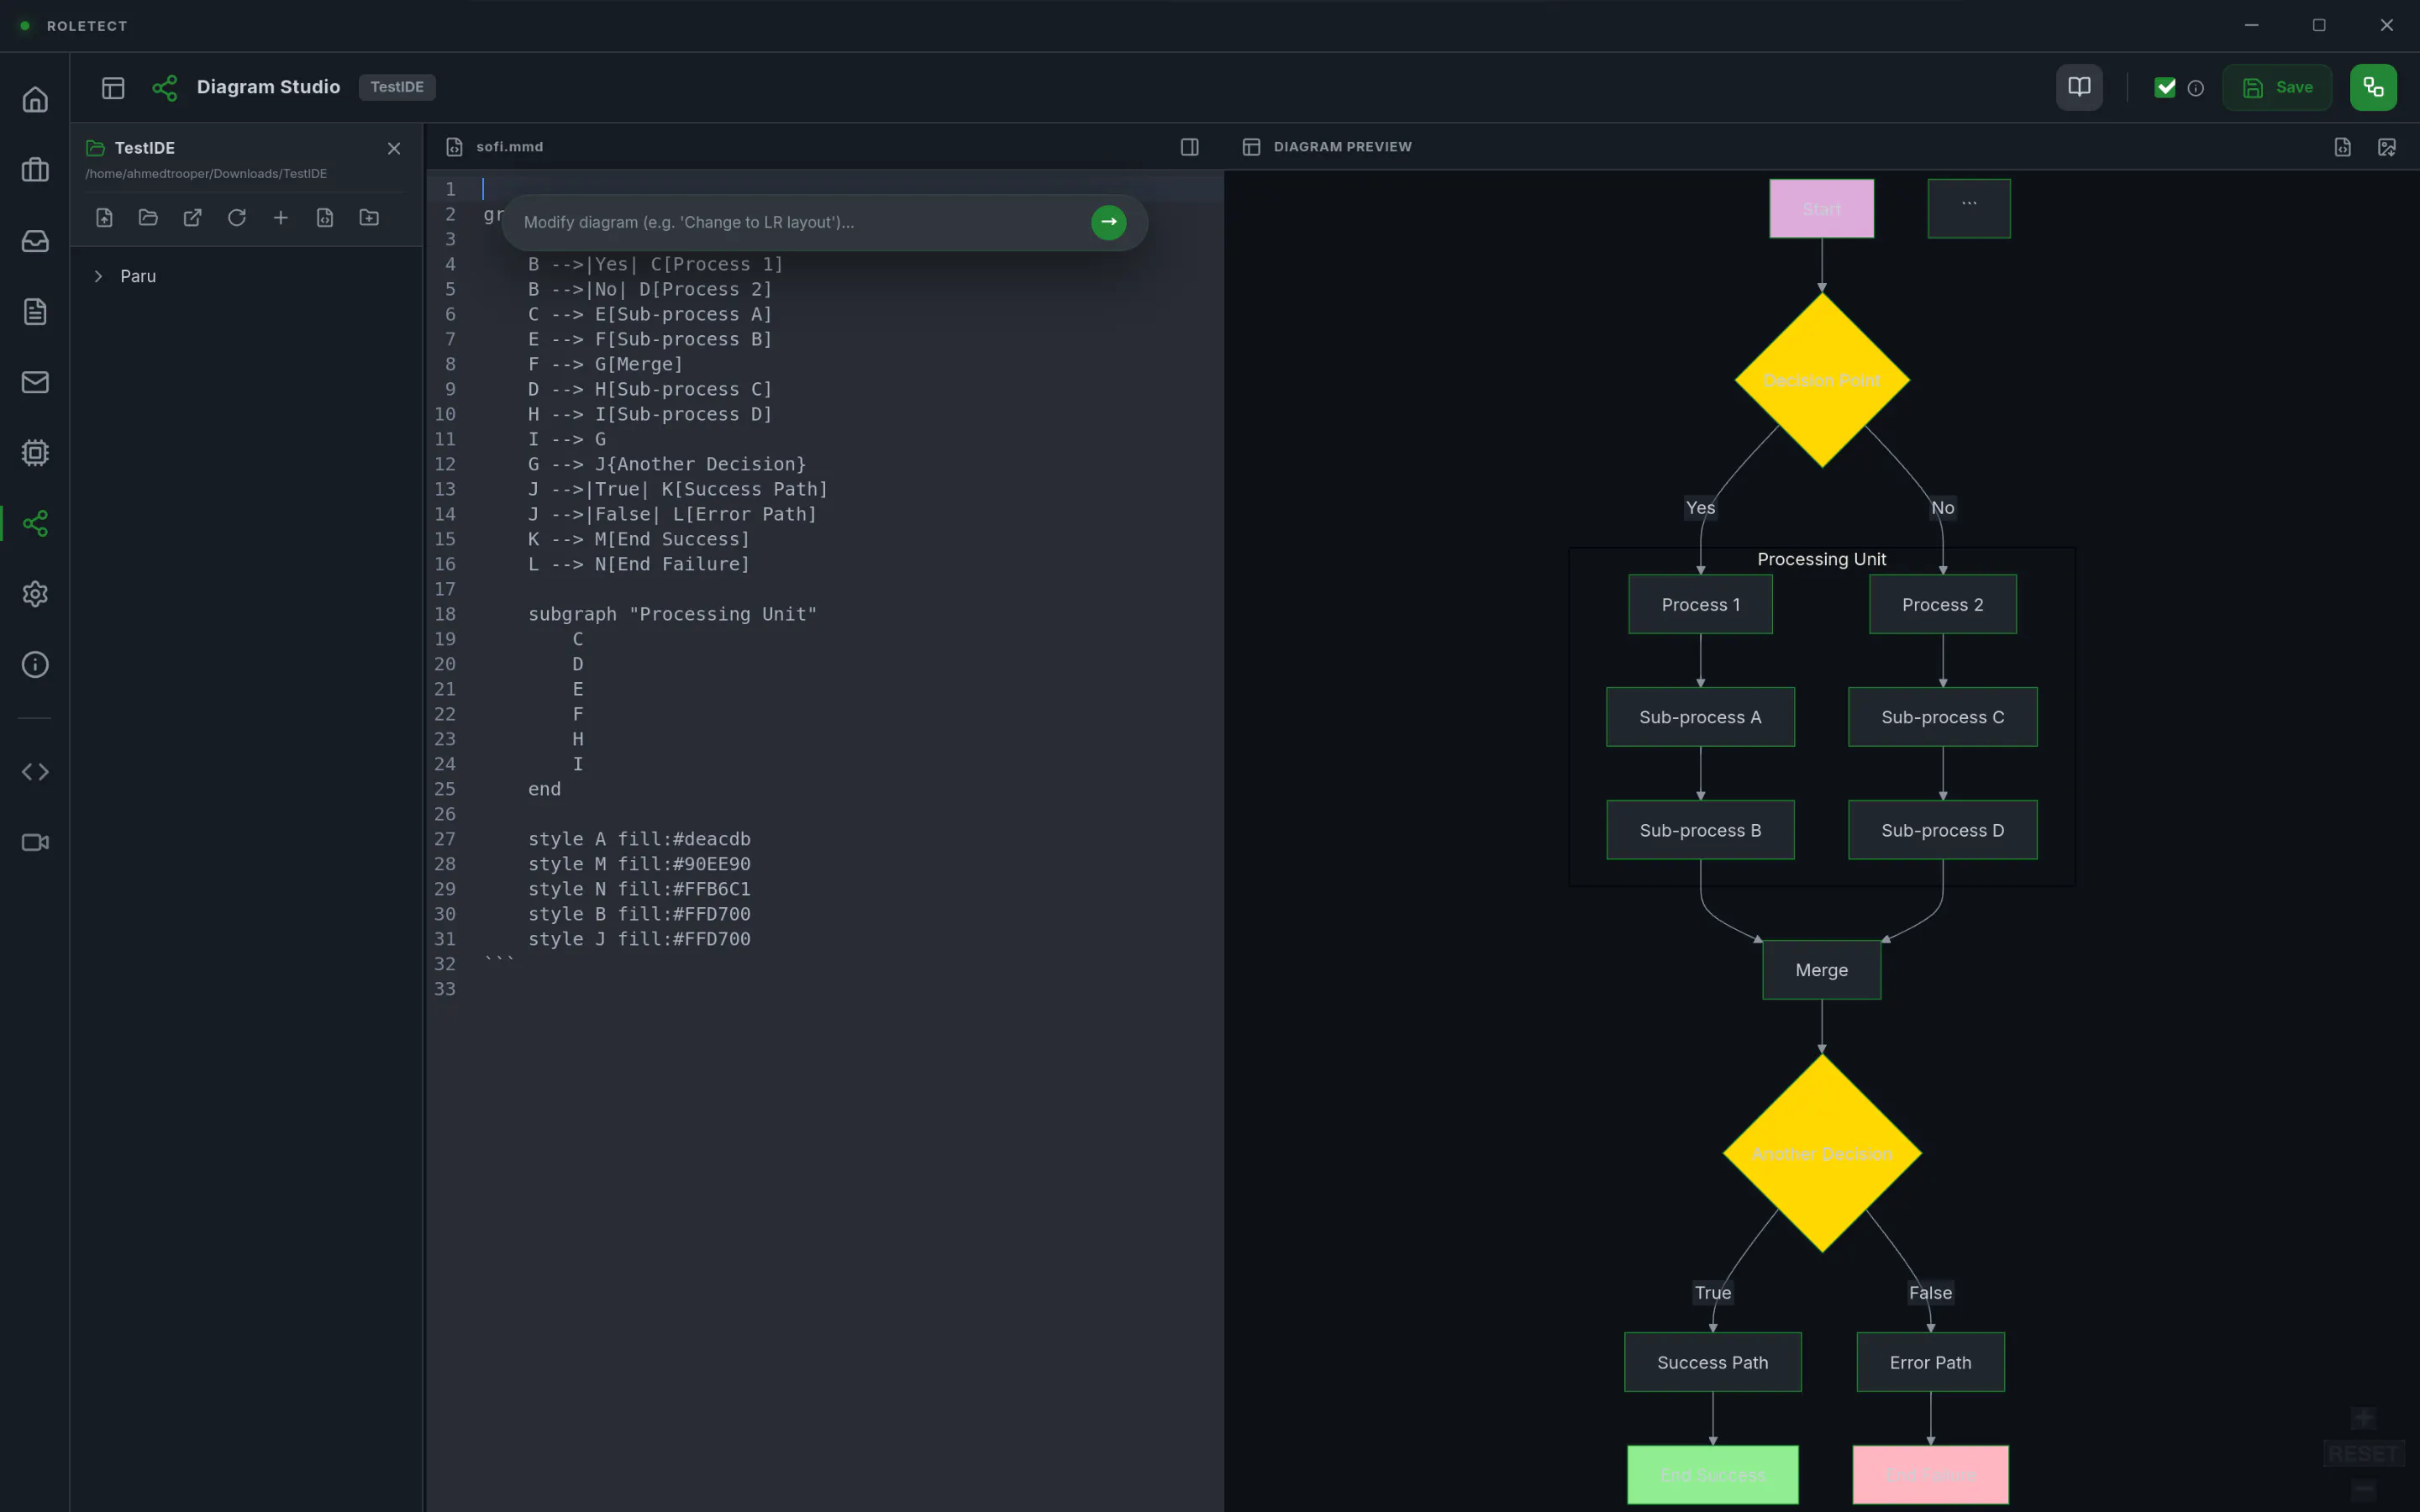Click the yellow Another Decision diamond
Screen dimensions: 2420x1512
(1822, 1153)
